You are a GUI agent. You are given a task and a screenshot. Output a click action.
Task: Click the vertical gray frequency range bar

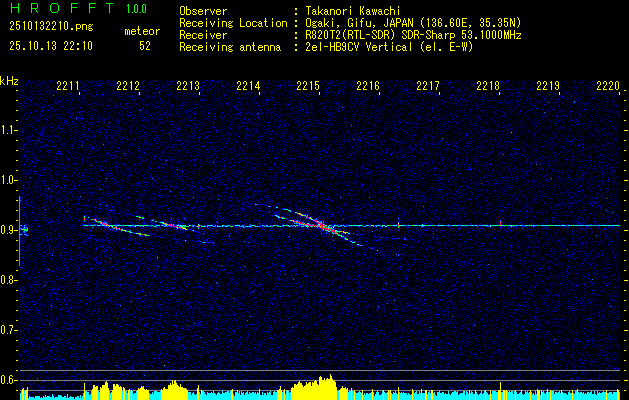click(x=19, y=231)
